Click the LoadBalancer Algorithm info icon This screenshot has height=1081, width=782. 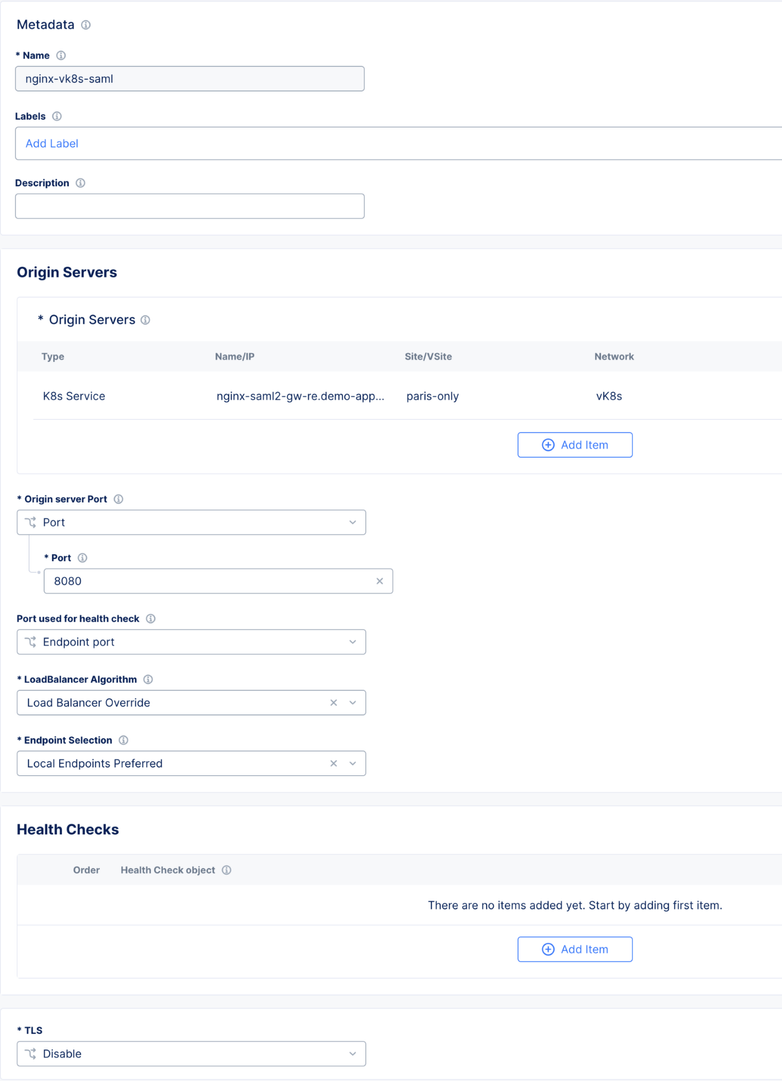(148, 680)
